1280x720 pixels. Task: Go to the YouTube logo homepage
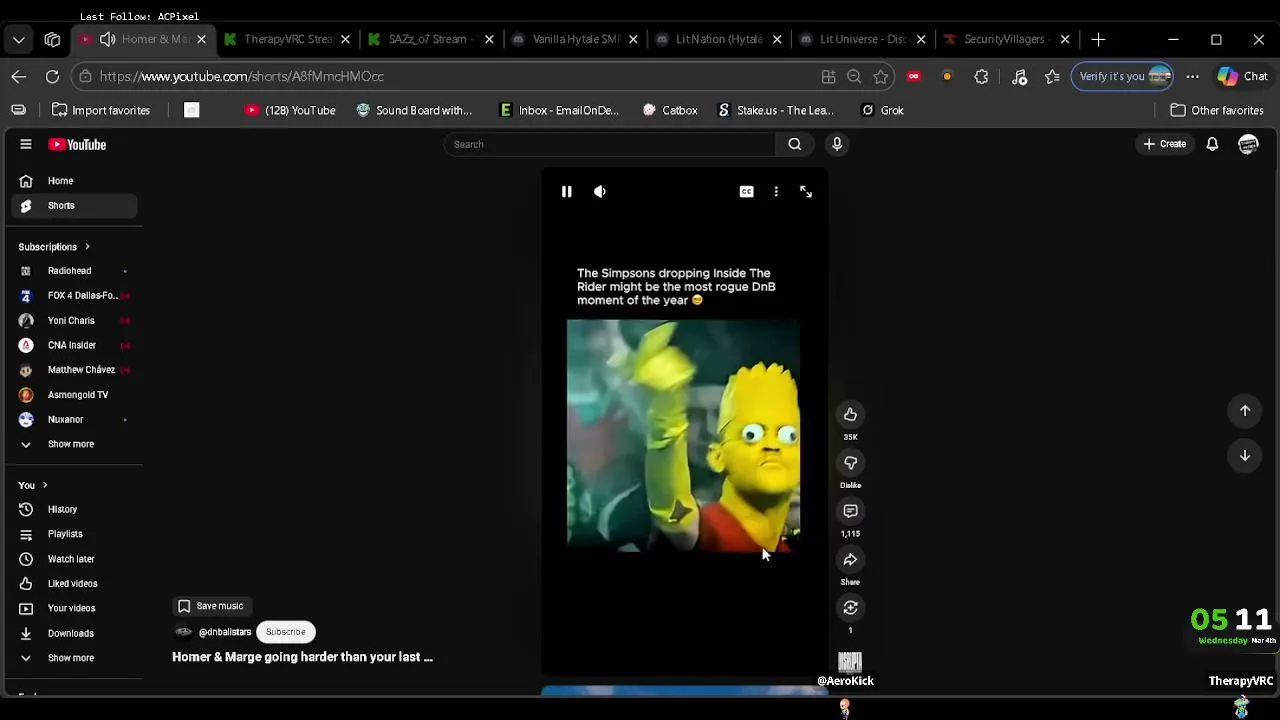click(77, 144)
